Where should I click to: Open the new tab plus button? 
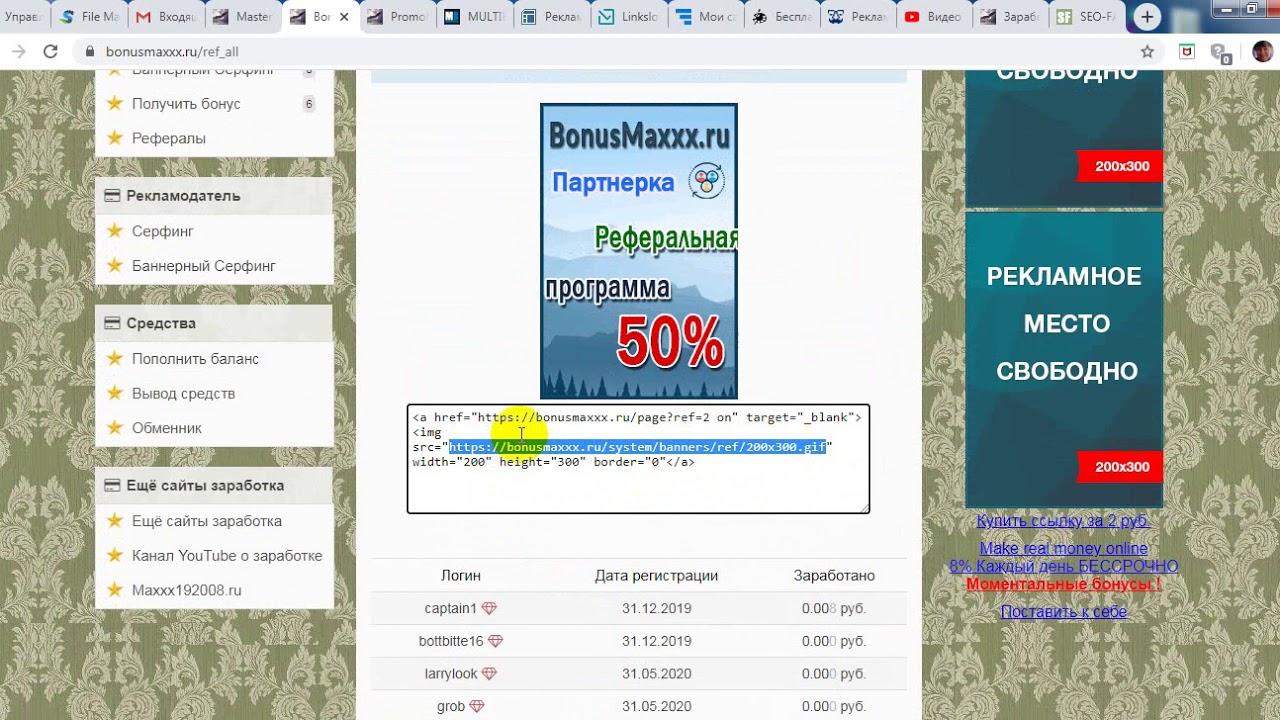tap(1147, 17)
